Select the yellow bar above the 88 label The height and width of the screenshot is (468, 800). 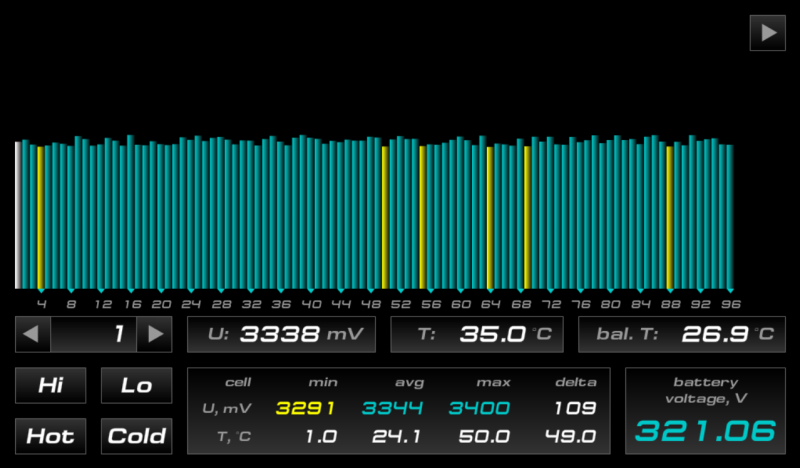pyautogui.click(x=669, y=217)
